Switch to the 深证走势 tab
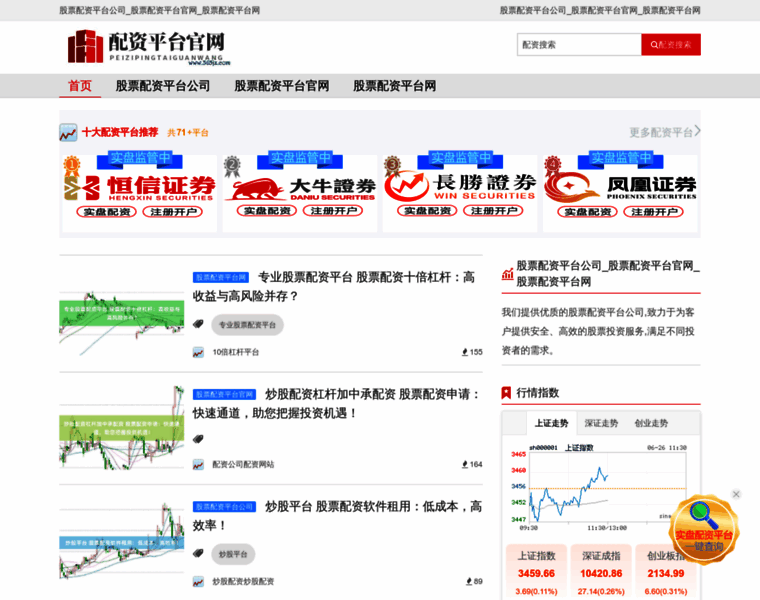 [602, 423]
